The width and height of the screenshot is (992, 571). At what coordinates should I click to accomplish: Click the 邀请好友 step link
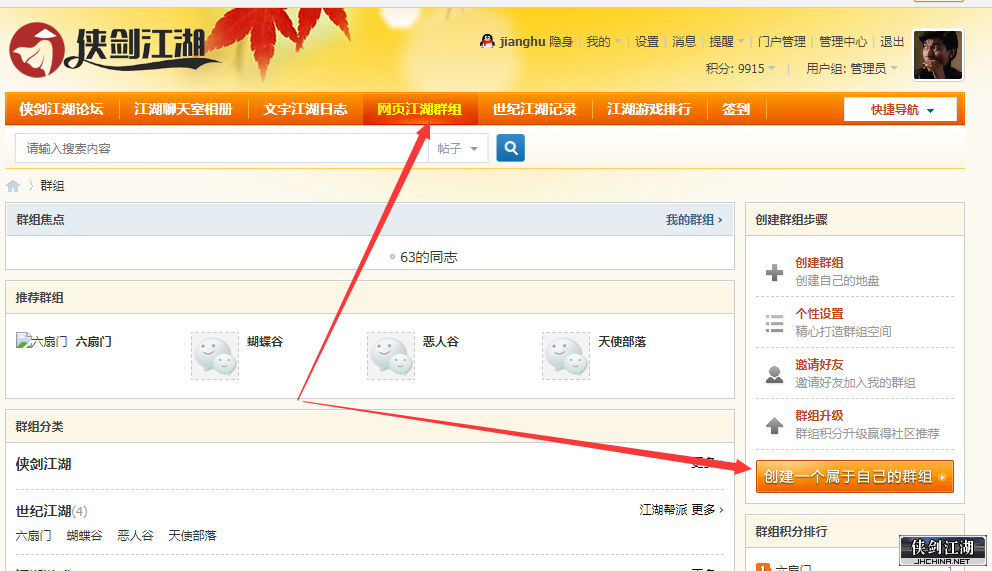[819, 365]
